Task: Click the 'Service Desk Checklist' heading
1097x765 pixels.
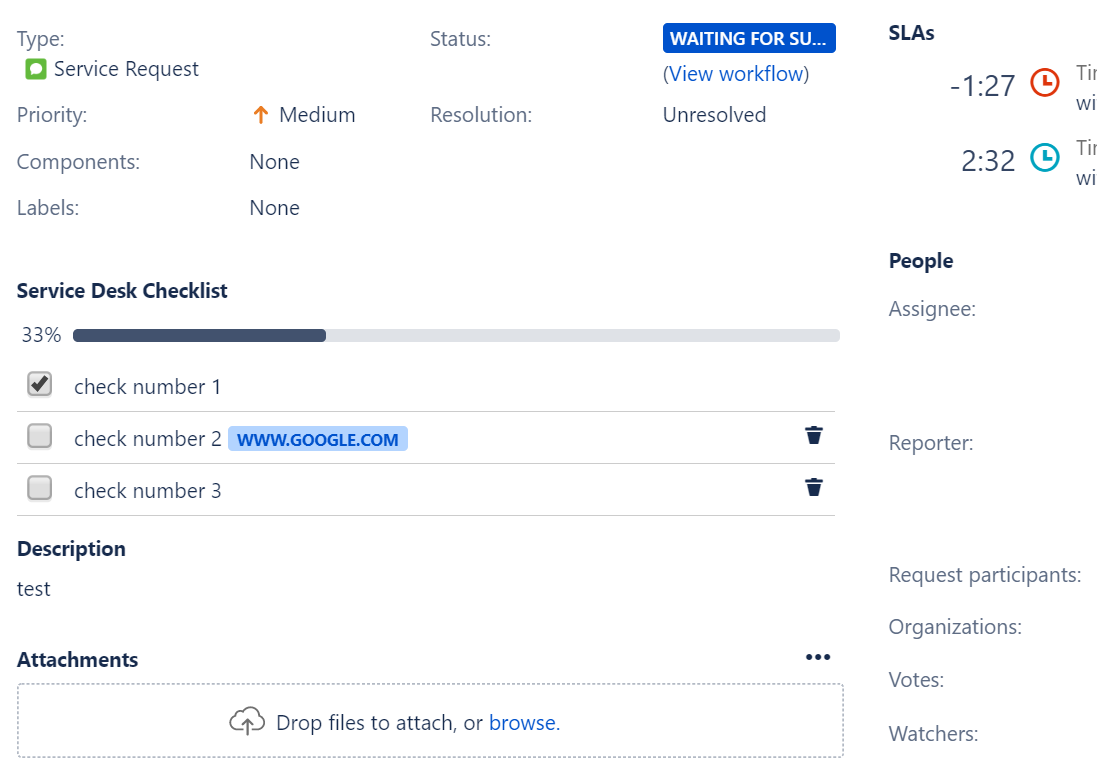Action: [122, 291]
